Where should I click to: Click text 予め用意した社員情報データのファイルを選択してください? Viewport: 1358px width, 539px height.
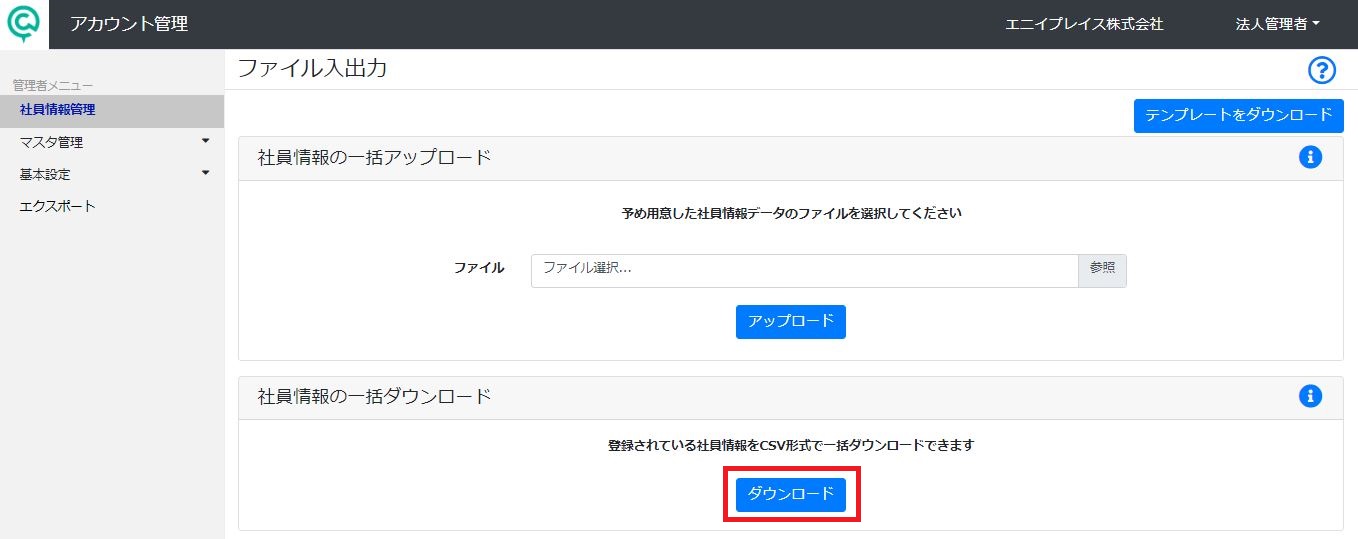click(x=791, y=213)
